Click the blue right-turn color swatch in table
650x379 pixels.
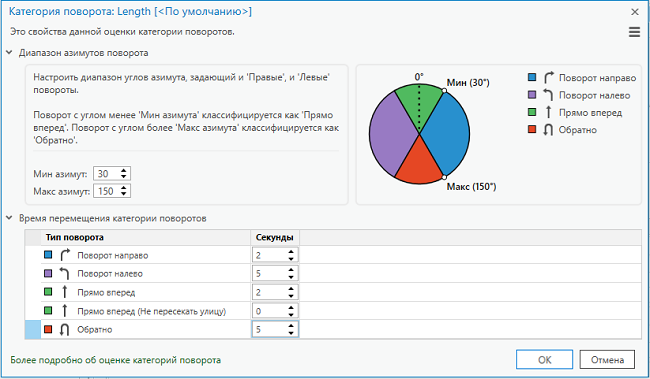(x=48, y=255)
